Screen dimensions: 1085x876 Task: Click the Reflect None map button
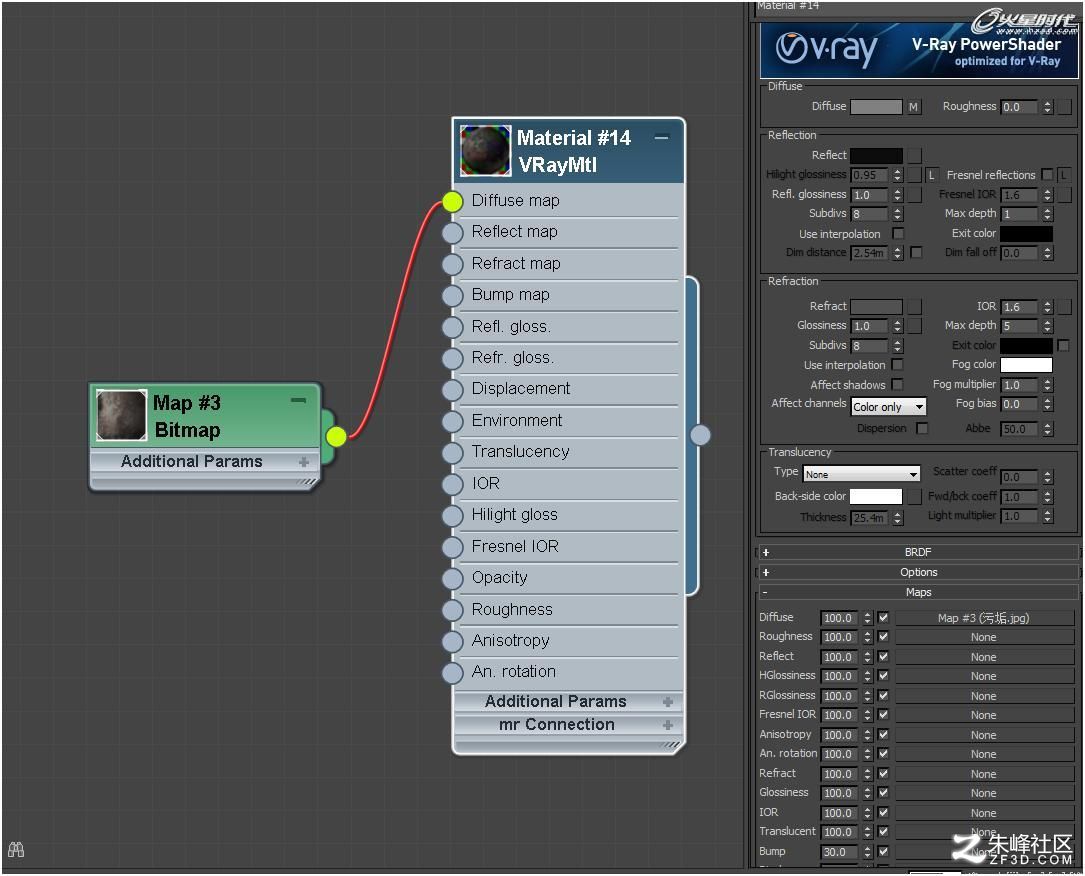tap(984, 657)
